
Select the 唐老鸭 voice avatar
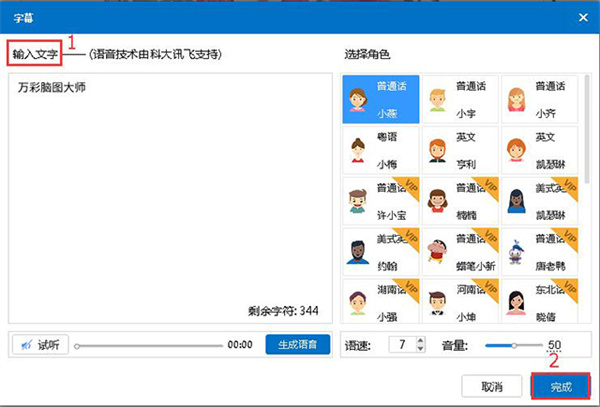pyautogui.click(x=540, y=252)
